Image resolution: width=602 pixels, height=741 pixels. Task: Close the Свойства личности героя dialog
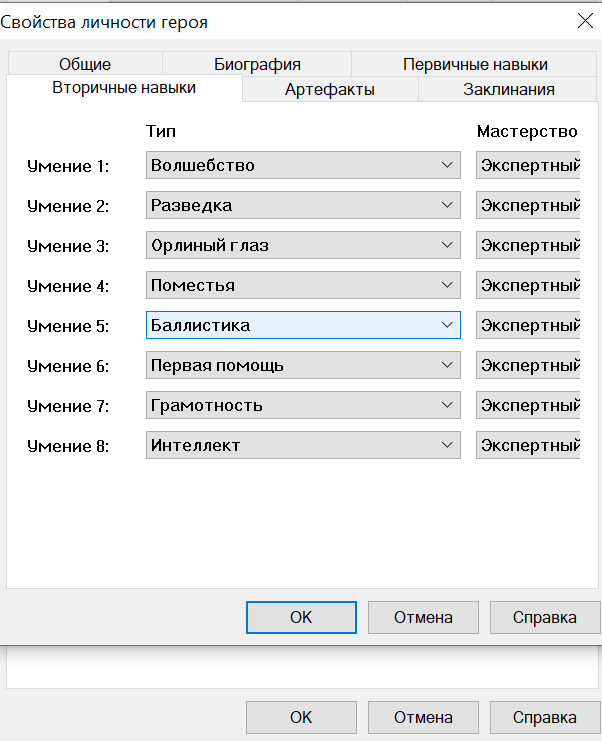pos(585,21)
